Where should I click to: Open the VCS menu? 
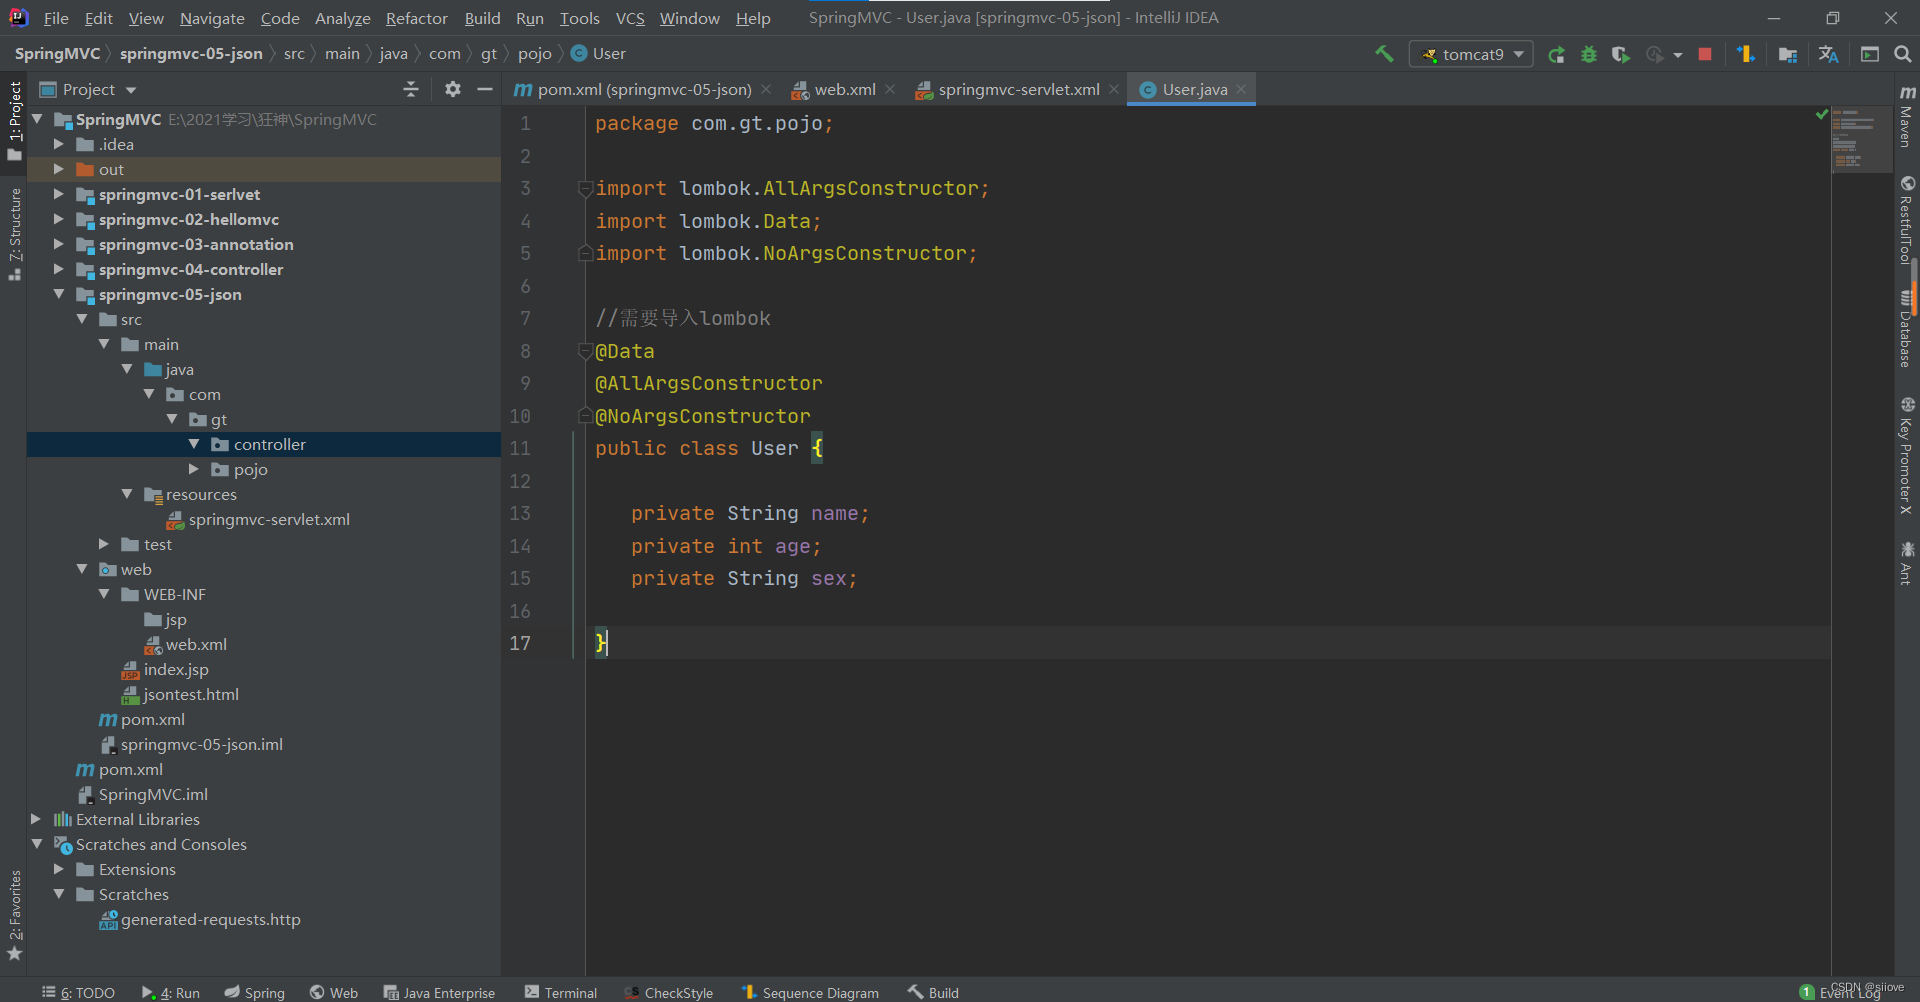pos(630,18)
